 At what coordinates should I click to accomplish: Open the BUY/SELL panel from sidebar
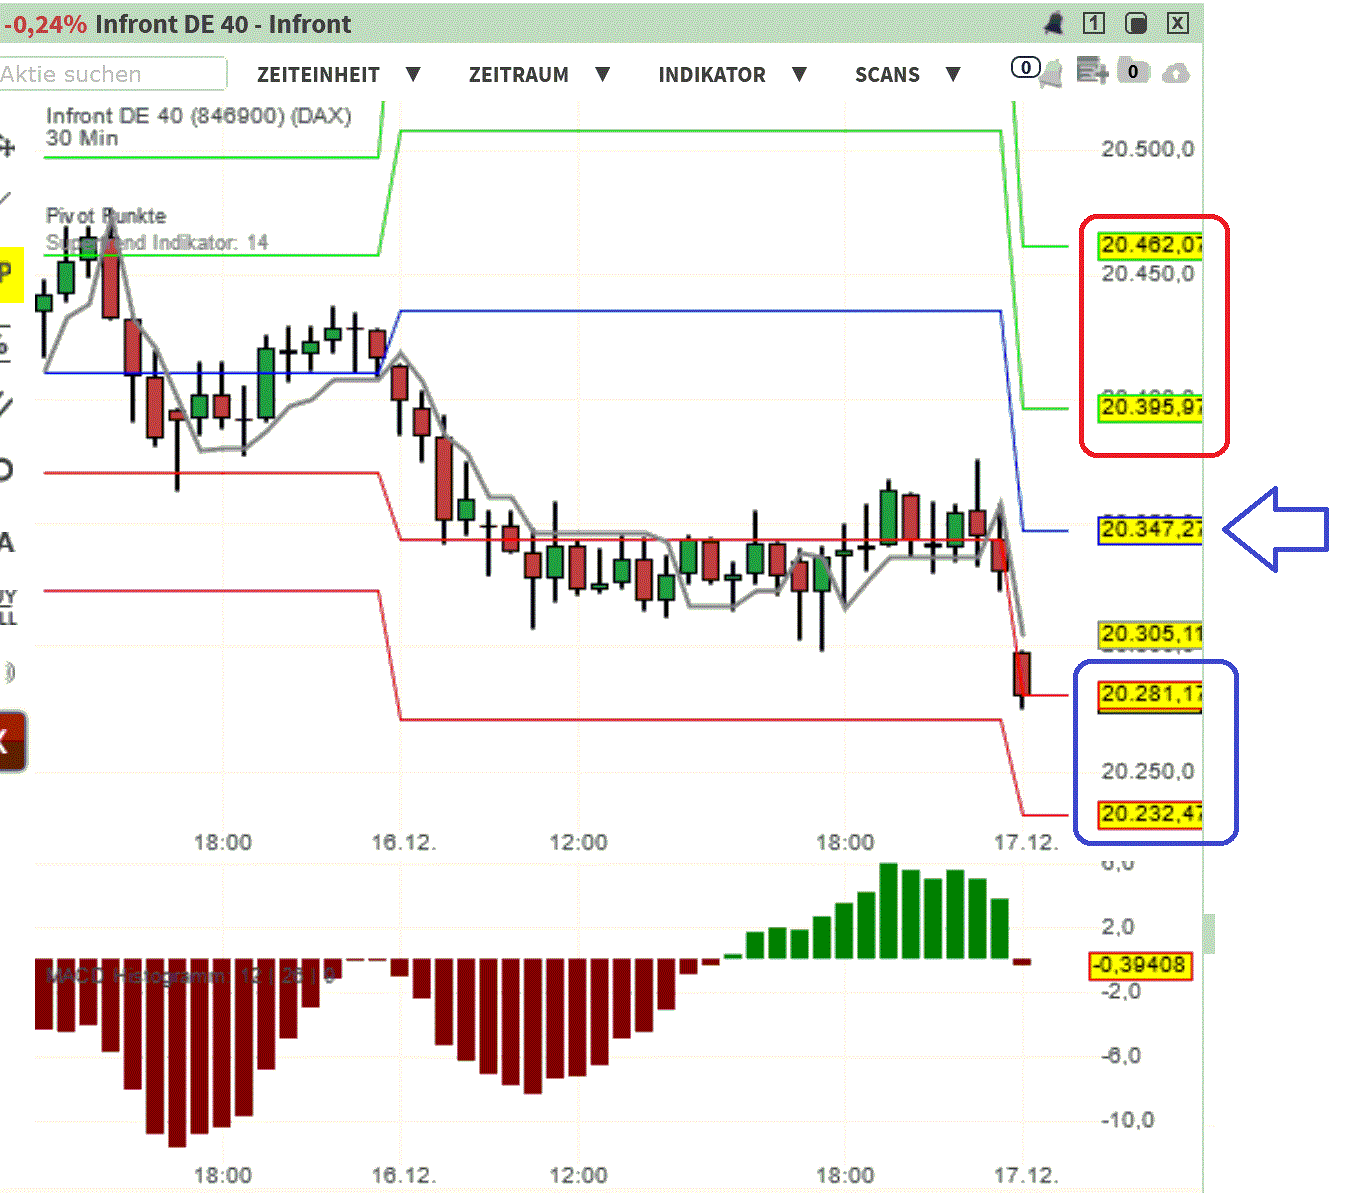[x=8, y=607]
